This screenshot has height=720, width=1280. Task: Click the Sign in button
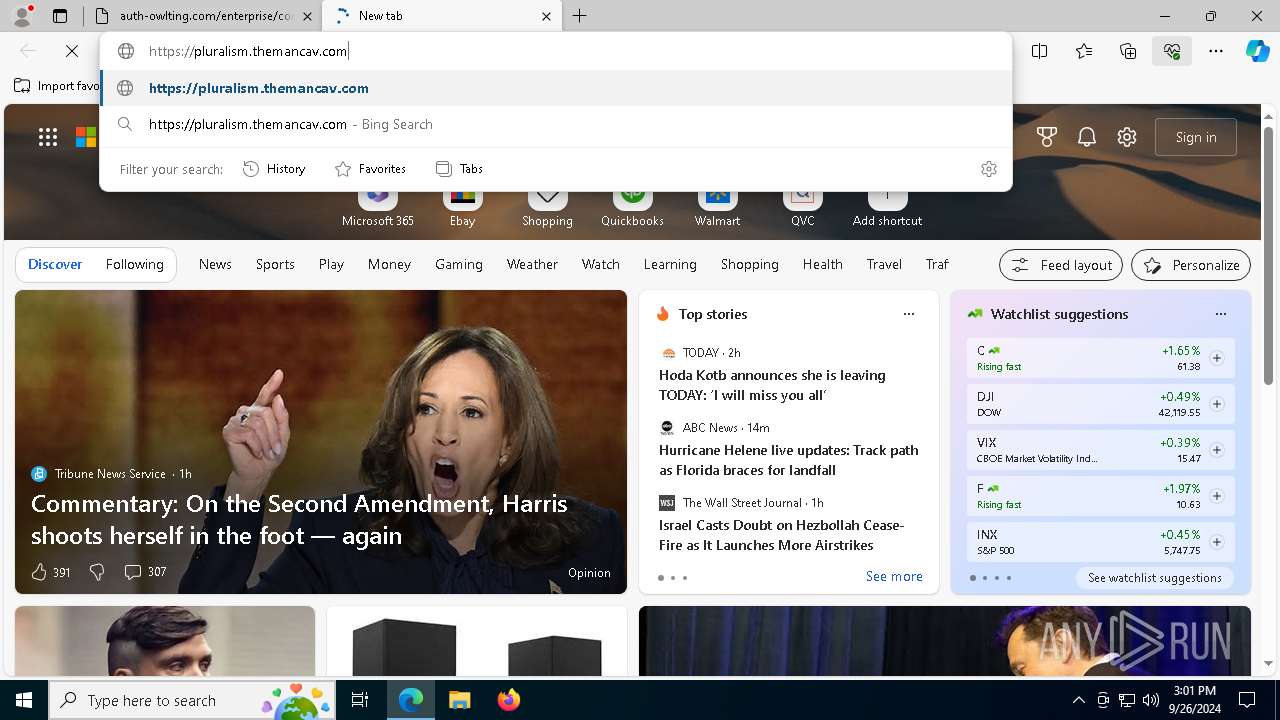(x=1196, y=137)
